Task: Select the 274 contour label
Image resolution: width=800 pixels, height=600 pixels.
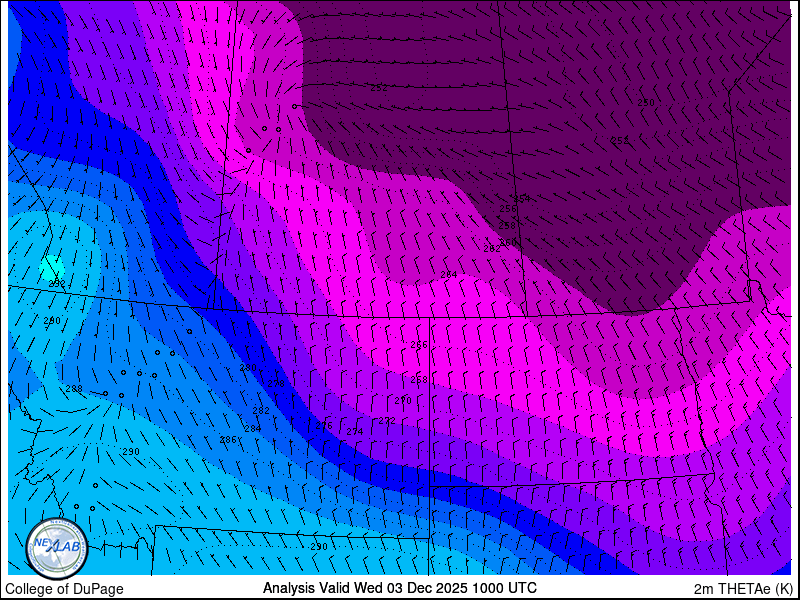Action: tap(355, 432)
